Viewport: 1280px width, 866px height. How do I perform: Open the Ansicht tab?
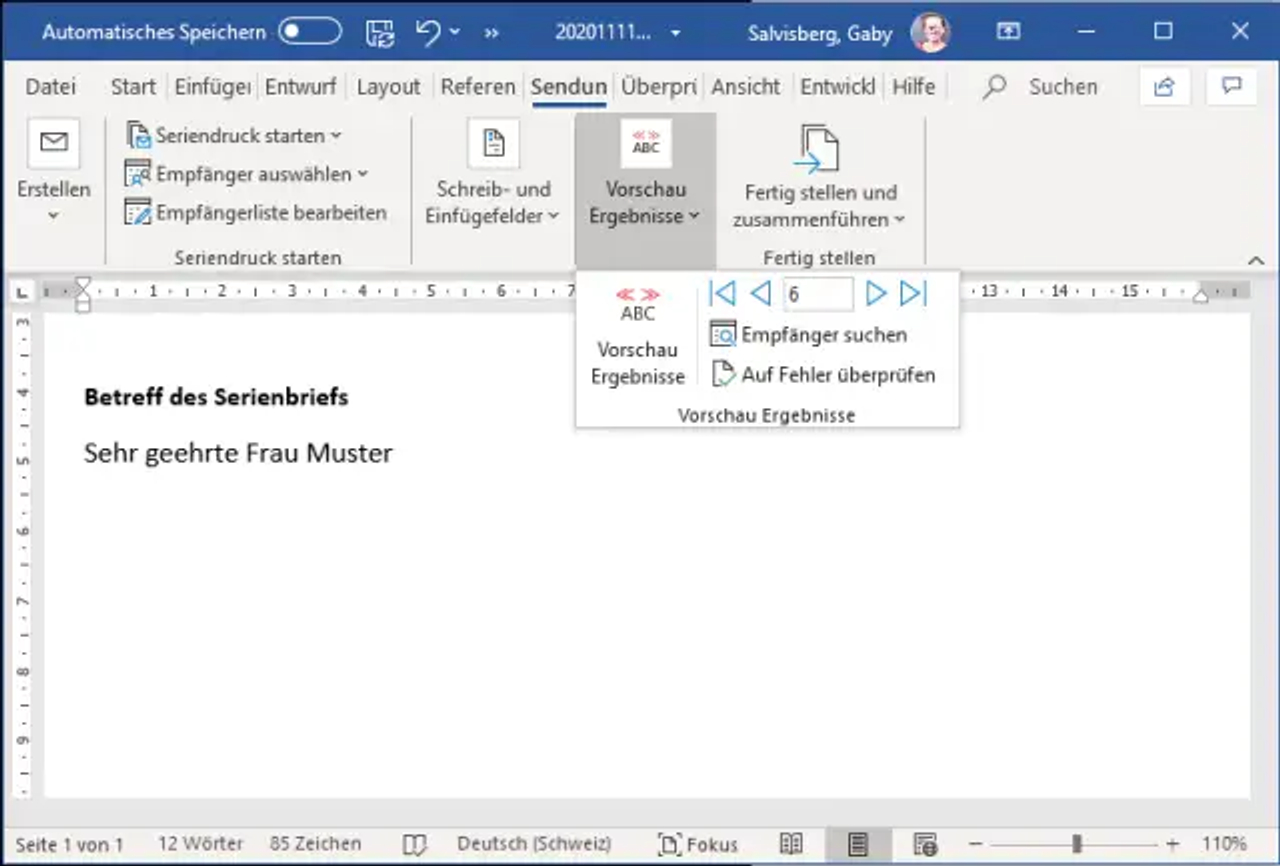click(x=746, y=87)
